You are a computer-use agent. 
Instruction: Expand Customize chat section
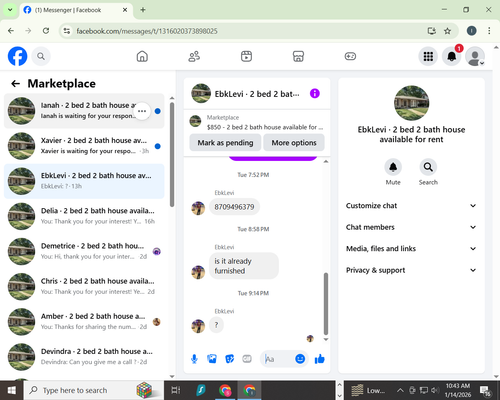[x=411, y=206]
